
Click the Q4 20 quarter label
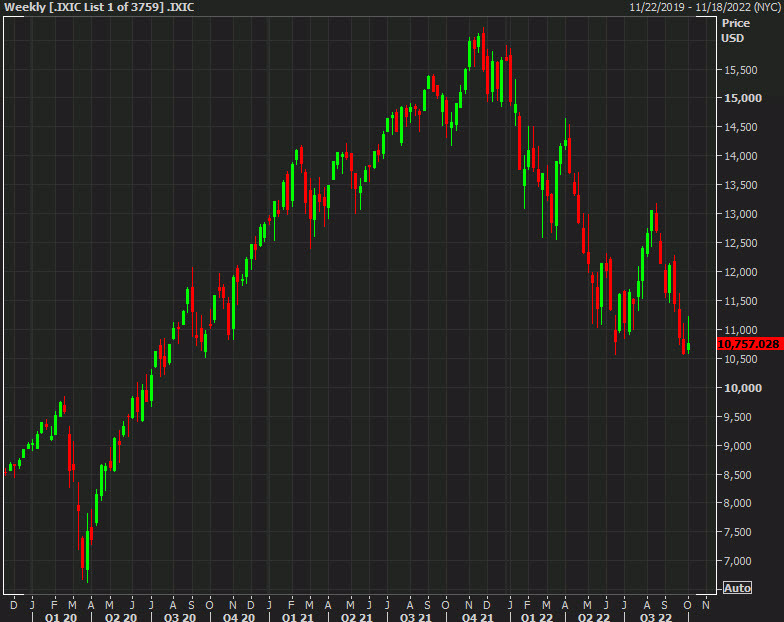coord(239,617)
